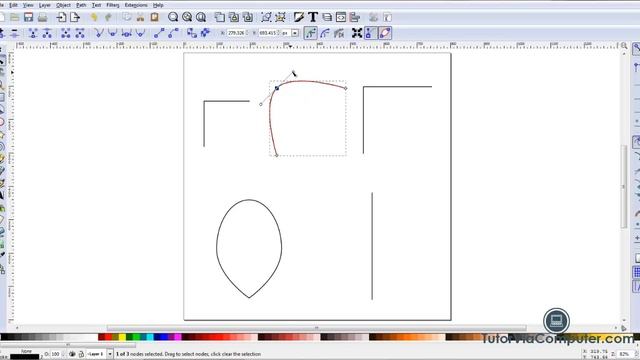Toggle show path outline

pos(385,33)
